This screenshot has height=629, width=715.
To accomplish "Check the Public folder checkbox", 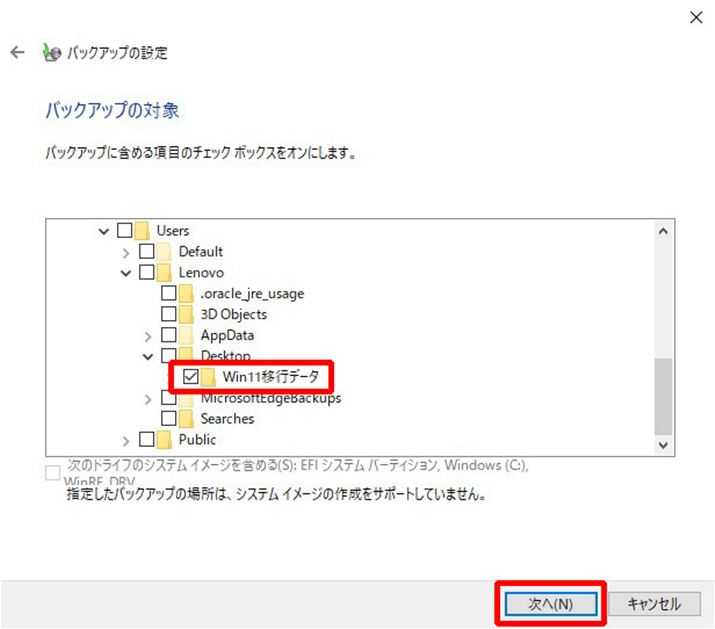I will point(146,439).
